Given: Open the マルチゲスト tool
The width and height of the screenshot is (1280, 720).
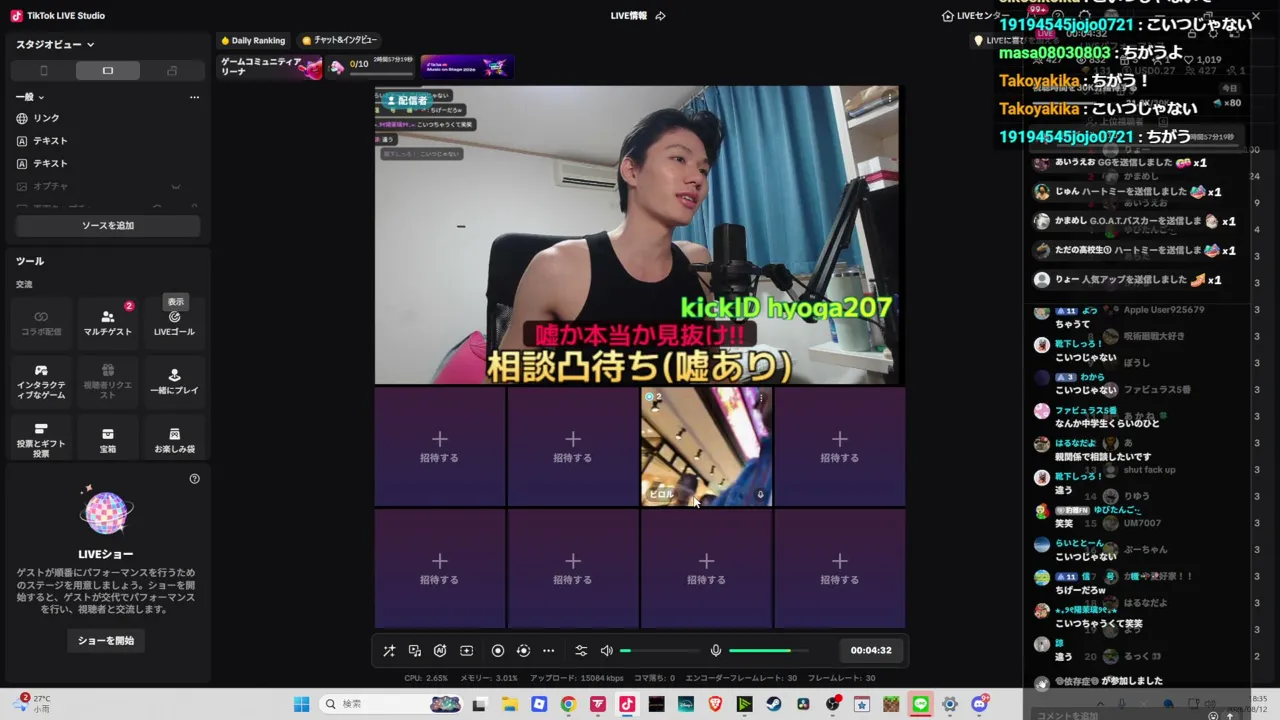Looking at the screenshot, I should [x=108, y=322].
